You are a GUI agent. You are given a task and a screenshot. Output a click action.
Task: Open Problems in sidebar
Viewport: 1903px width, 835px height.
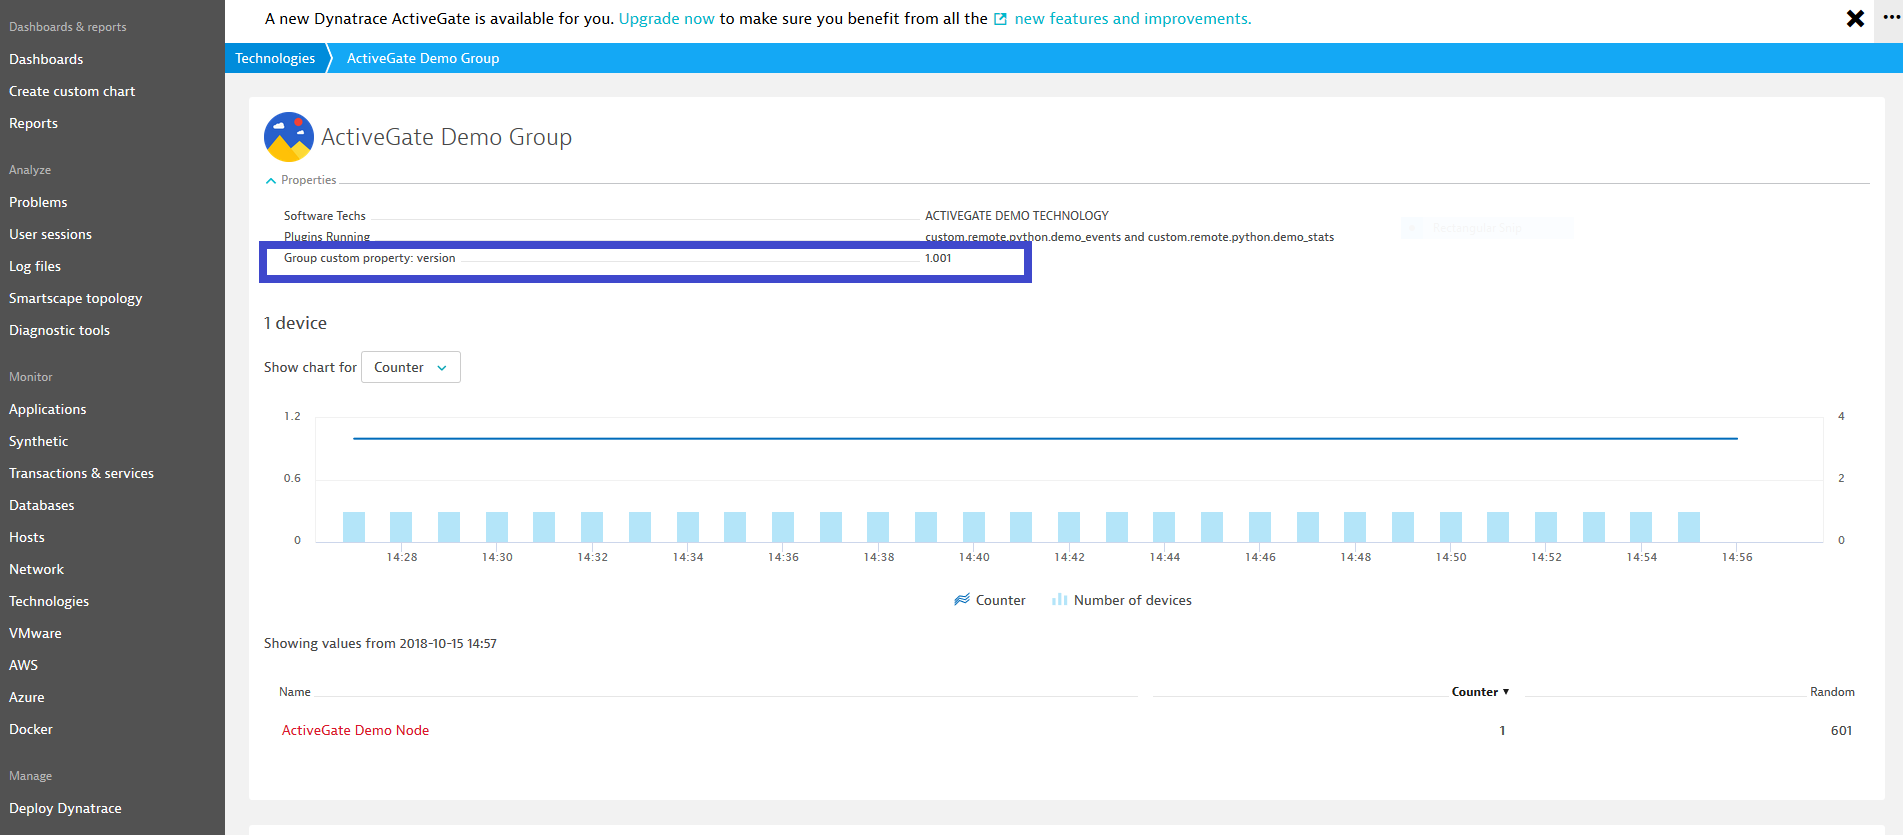[x=38, y=202]
